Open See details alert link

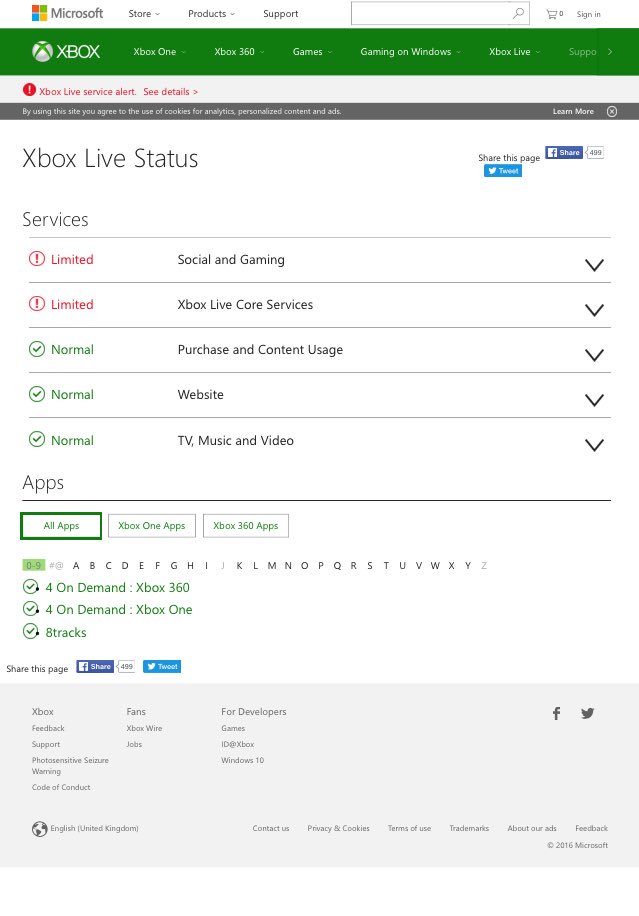[x=171, y=91]
